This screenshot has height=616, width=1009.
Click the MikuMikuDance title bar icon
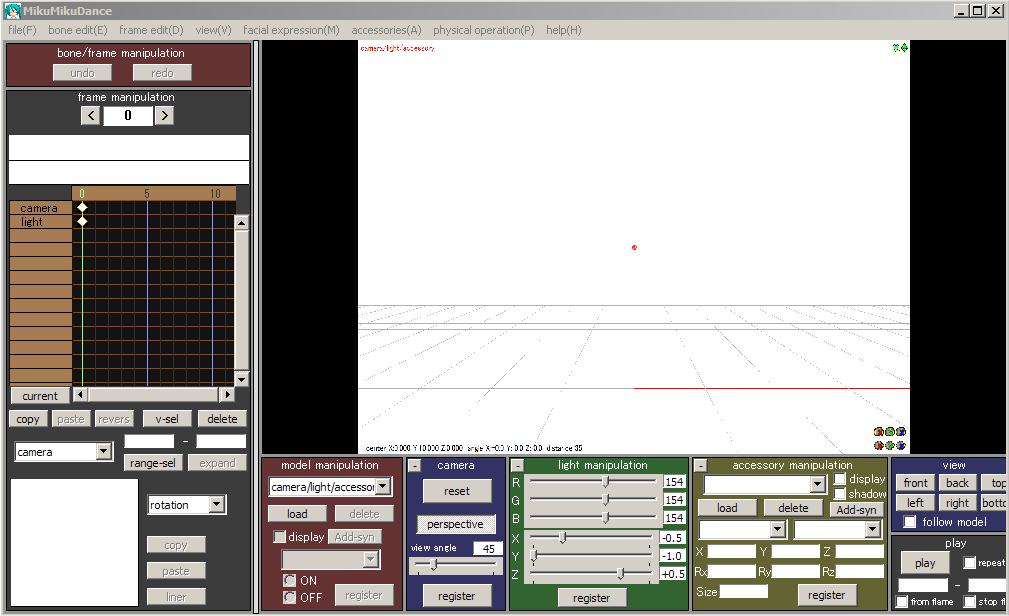click(12, 10)
